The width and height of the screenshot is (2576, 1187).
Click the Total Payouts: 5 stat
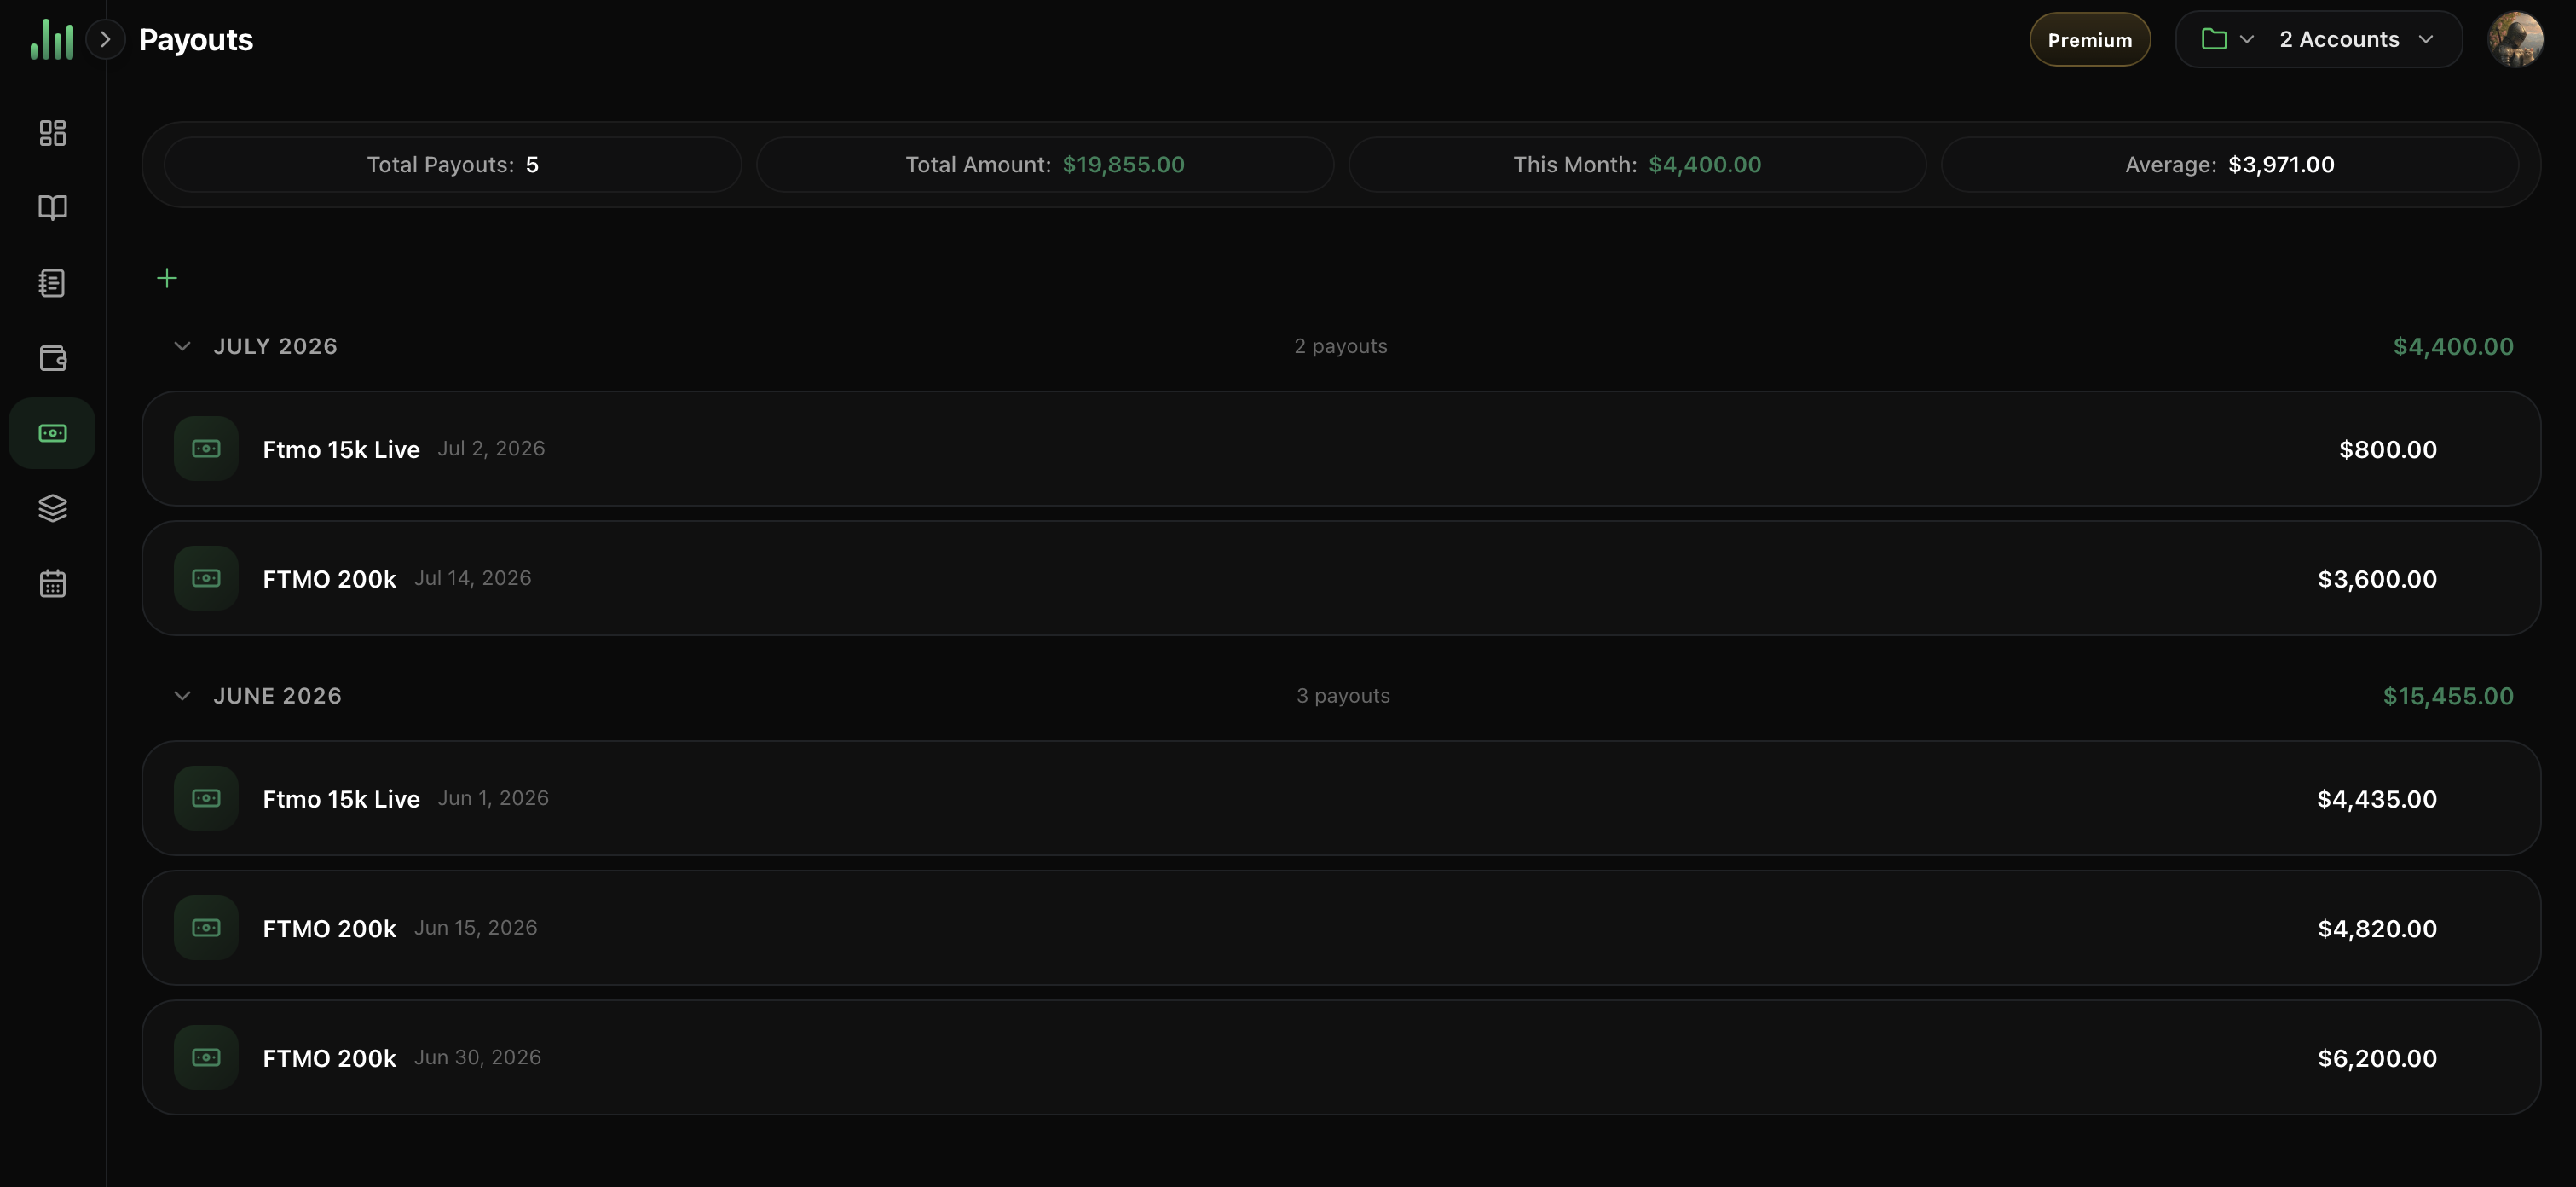pyautogui.click(x=452, y=165)
